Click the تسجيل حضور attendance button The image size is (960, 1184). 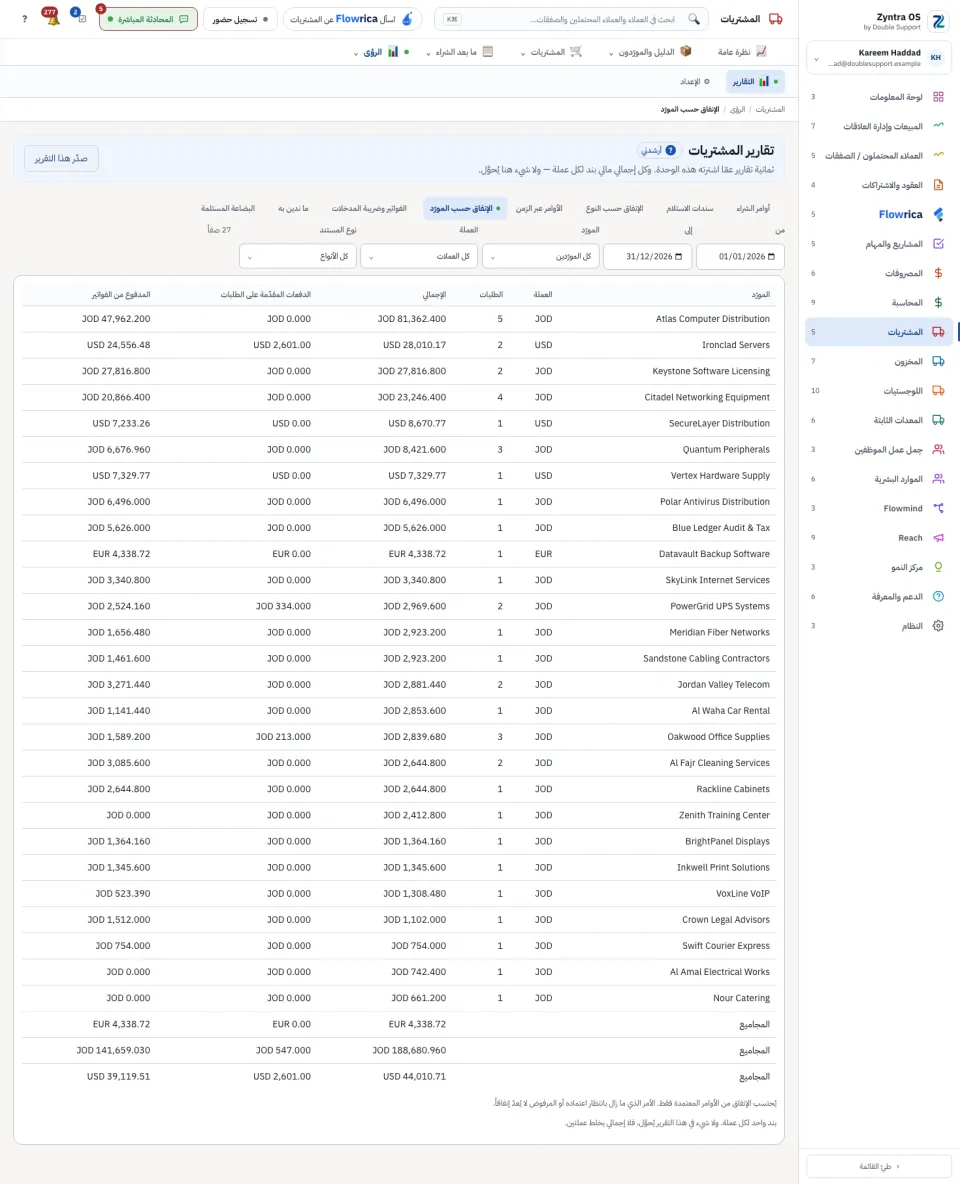(x=240, y=19)
